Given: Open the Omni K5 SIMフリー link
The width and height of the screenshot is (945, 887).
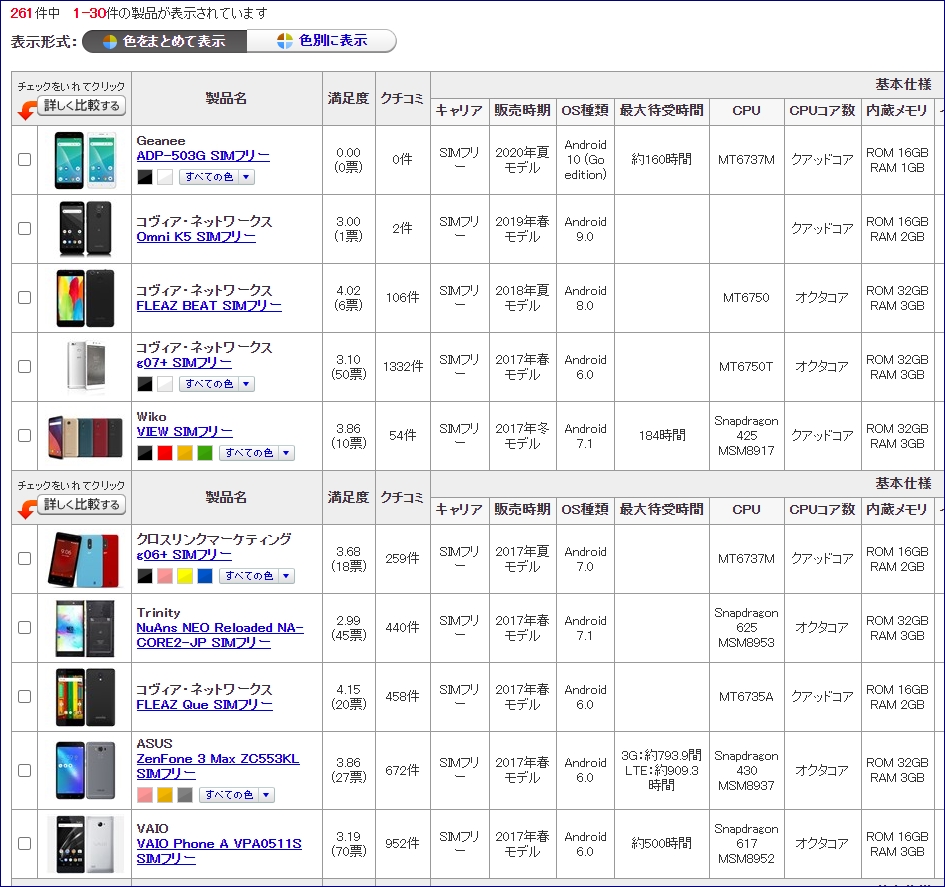Looking at the screenshot, I should [x=196, y=237].
